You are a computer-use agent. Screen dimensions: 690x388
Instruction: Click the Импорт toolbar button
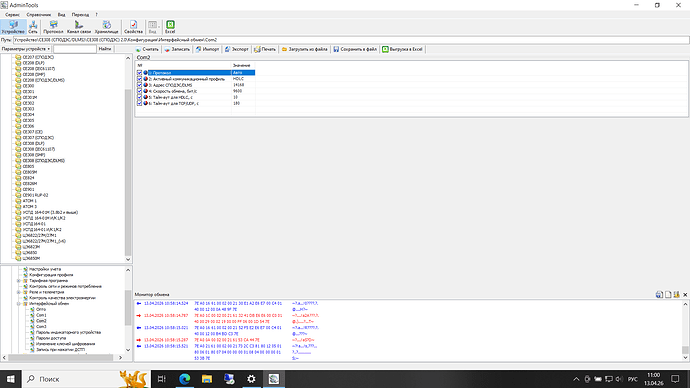pos(207,49)
